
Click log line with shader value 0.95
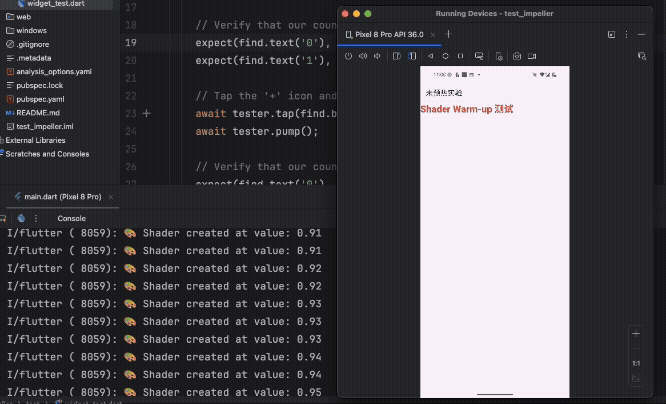164,392
